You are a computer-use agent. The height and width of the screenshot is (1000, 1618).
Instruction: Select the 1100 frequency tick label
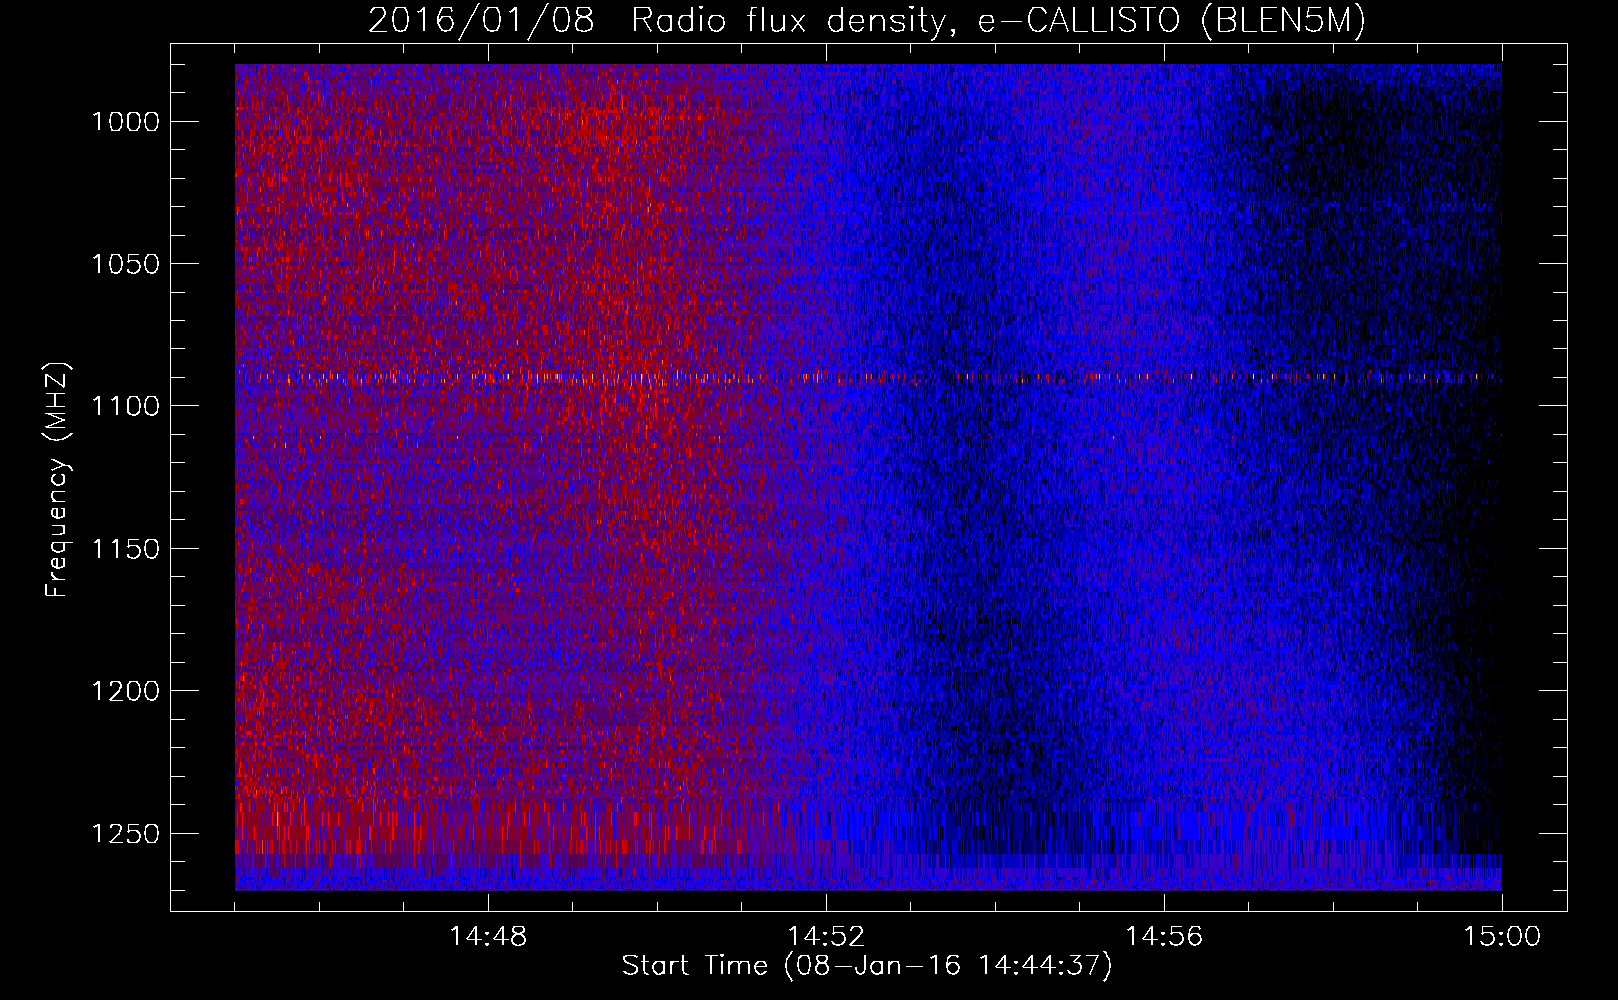(x=125, y=406)
